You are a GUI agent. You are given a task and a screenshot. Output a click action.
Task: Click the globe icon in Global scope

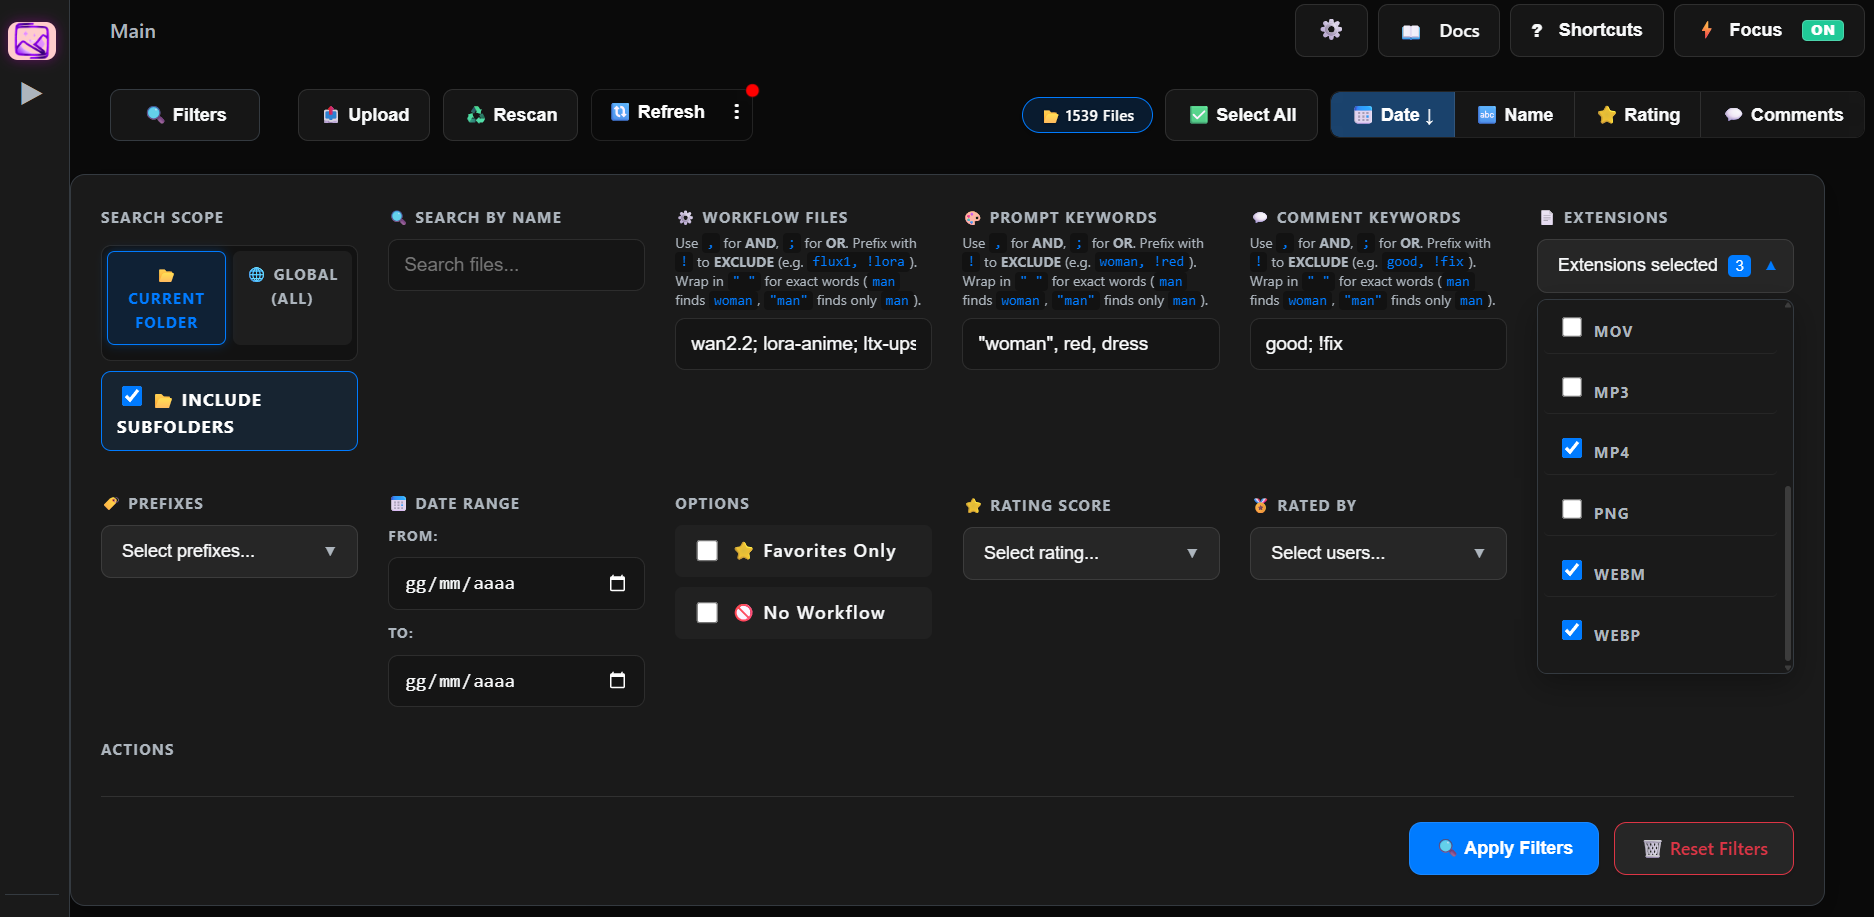tap(257, 275)
